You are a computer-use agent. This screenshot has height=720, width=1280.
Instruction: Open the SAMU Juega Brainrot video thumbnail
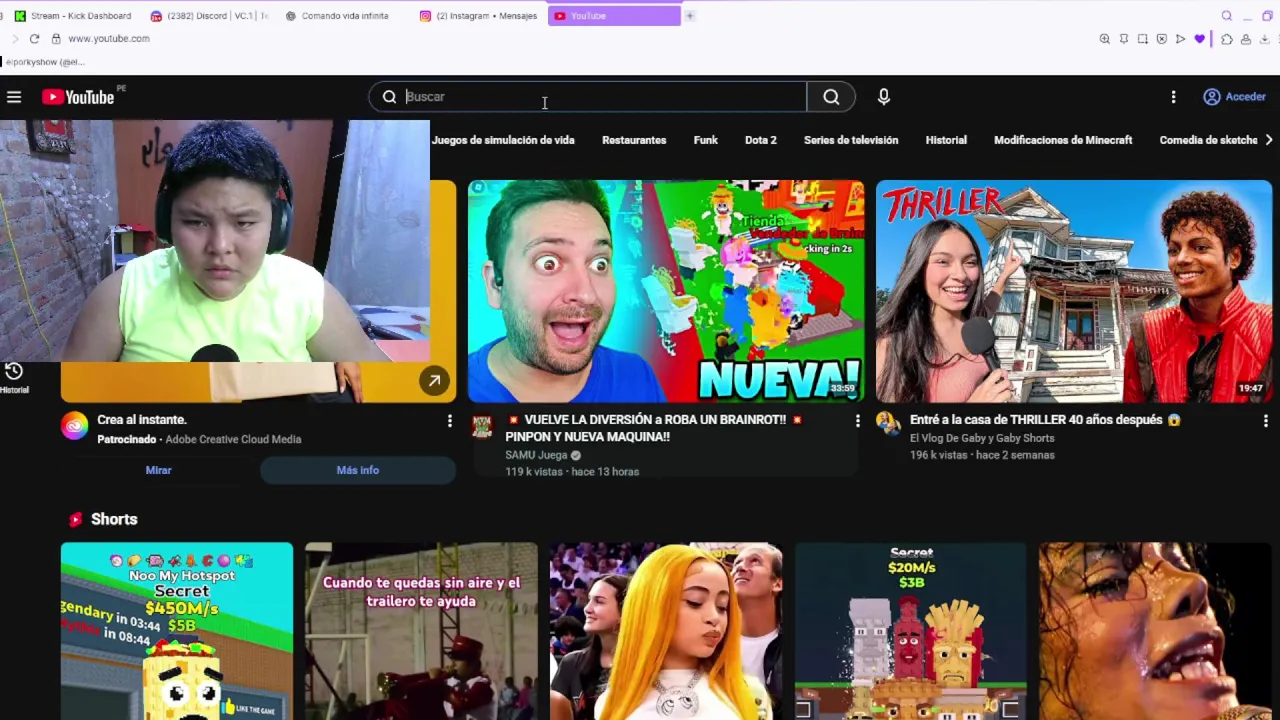[x=666, y=291]
